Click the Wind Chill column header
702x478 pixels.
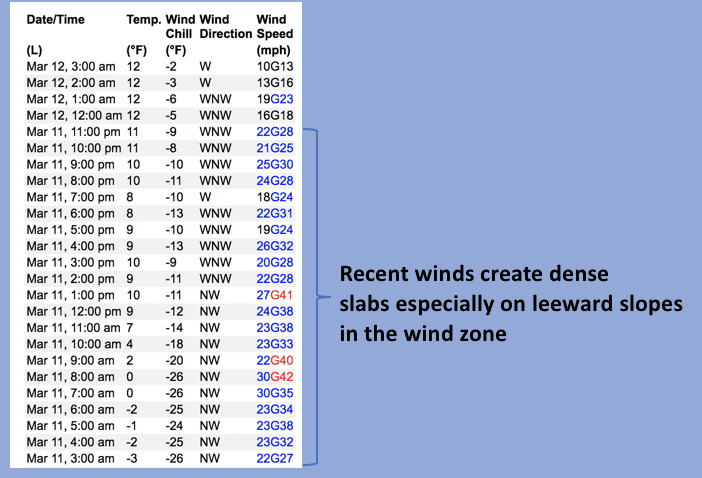point(178,27)
